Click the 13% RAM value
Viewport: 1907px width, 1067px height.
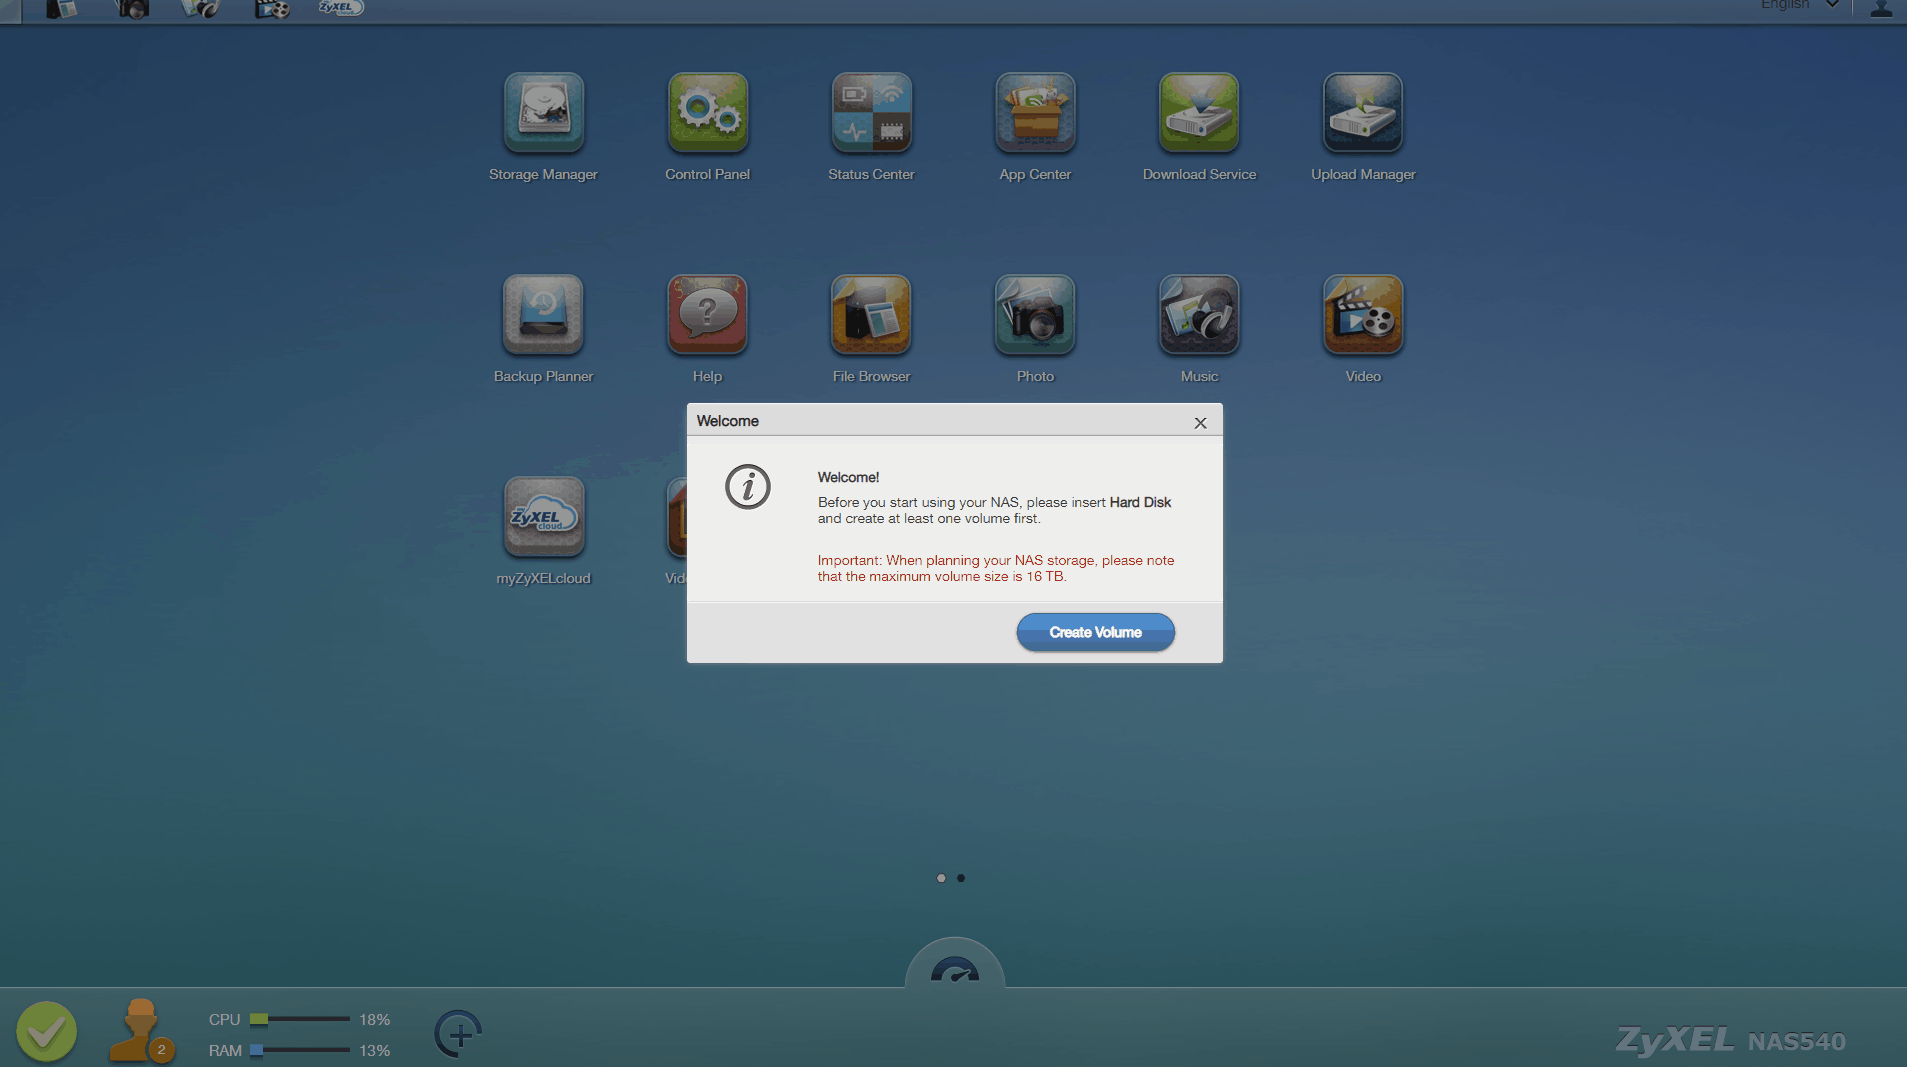tap(374, 1051)
